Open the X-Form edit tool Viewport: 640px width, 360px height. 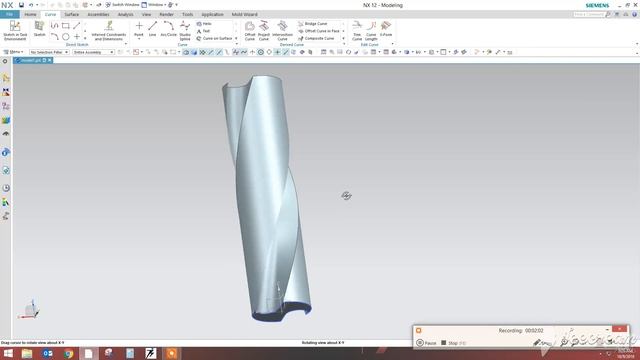(x=386, y=29)
